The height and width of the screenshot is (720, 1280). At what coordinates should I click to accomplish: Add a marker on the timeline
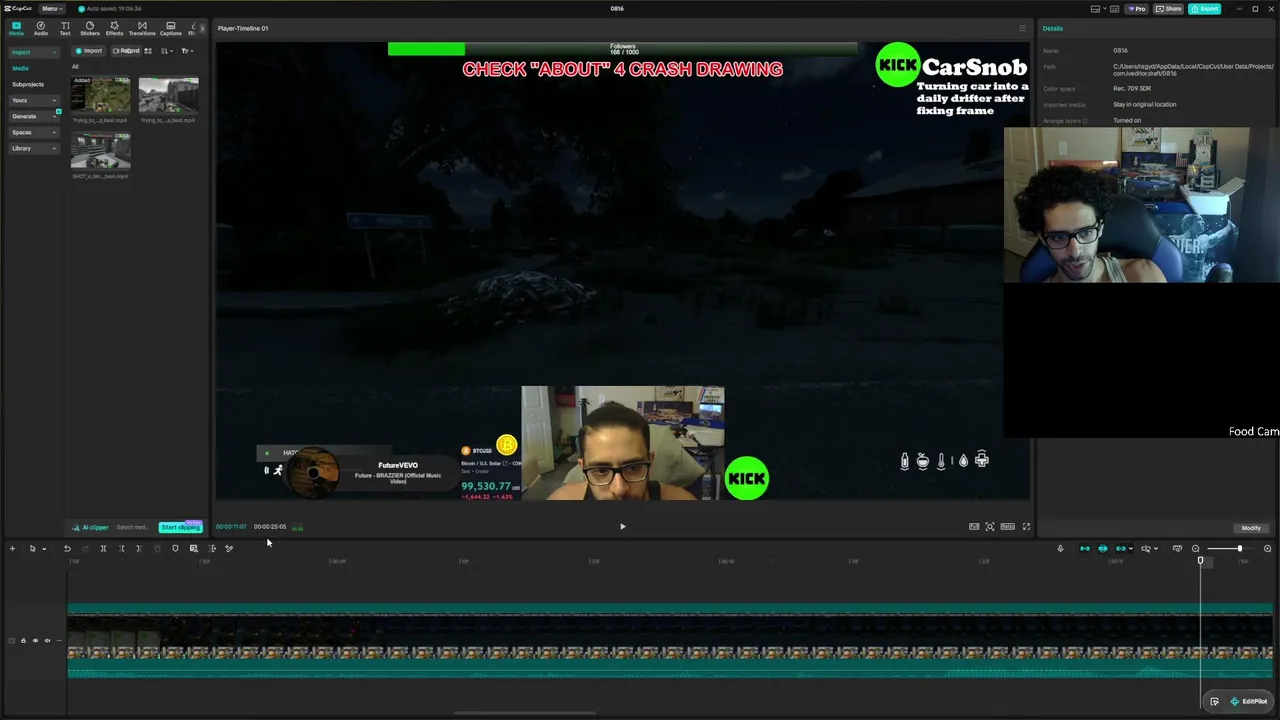(175, 548)
